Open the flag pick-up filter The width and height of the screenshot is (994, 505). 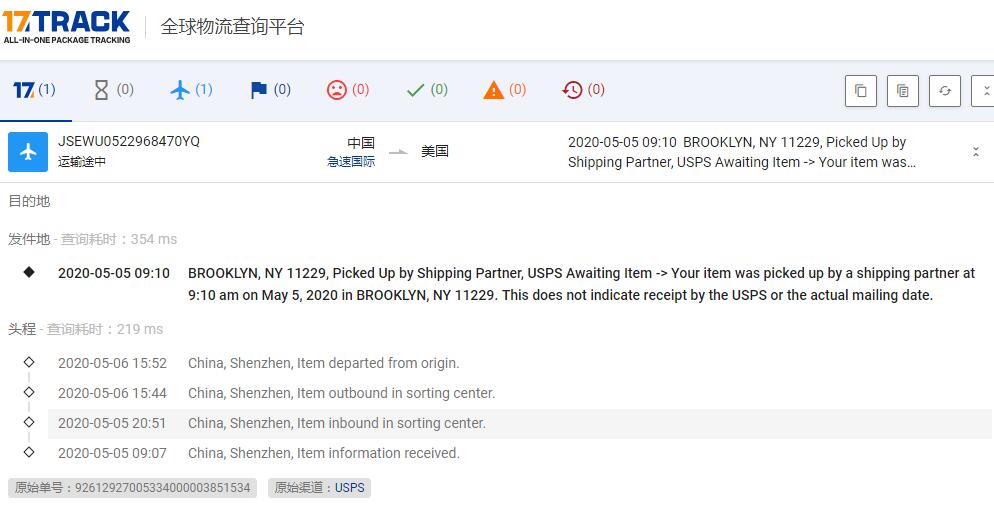click(x=270, y=90)
